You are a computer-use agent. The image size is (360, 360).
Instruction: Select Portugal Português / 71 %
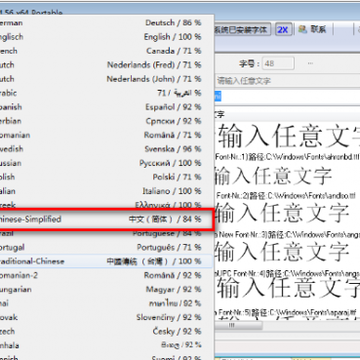click(x=106, y=247)
